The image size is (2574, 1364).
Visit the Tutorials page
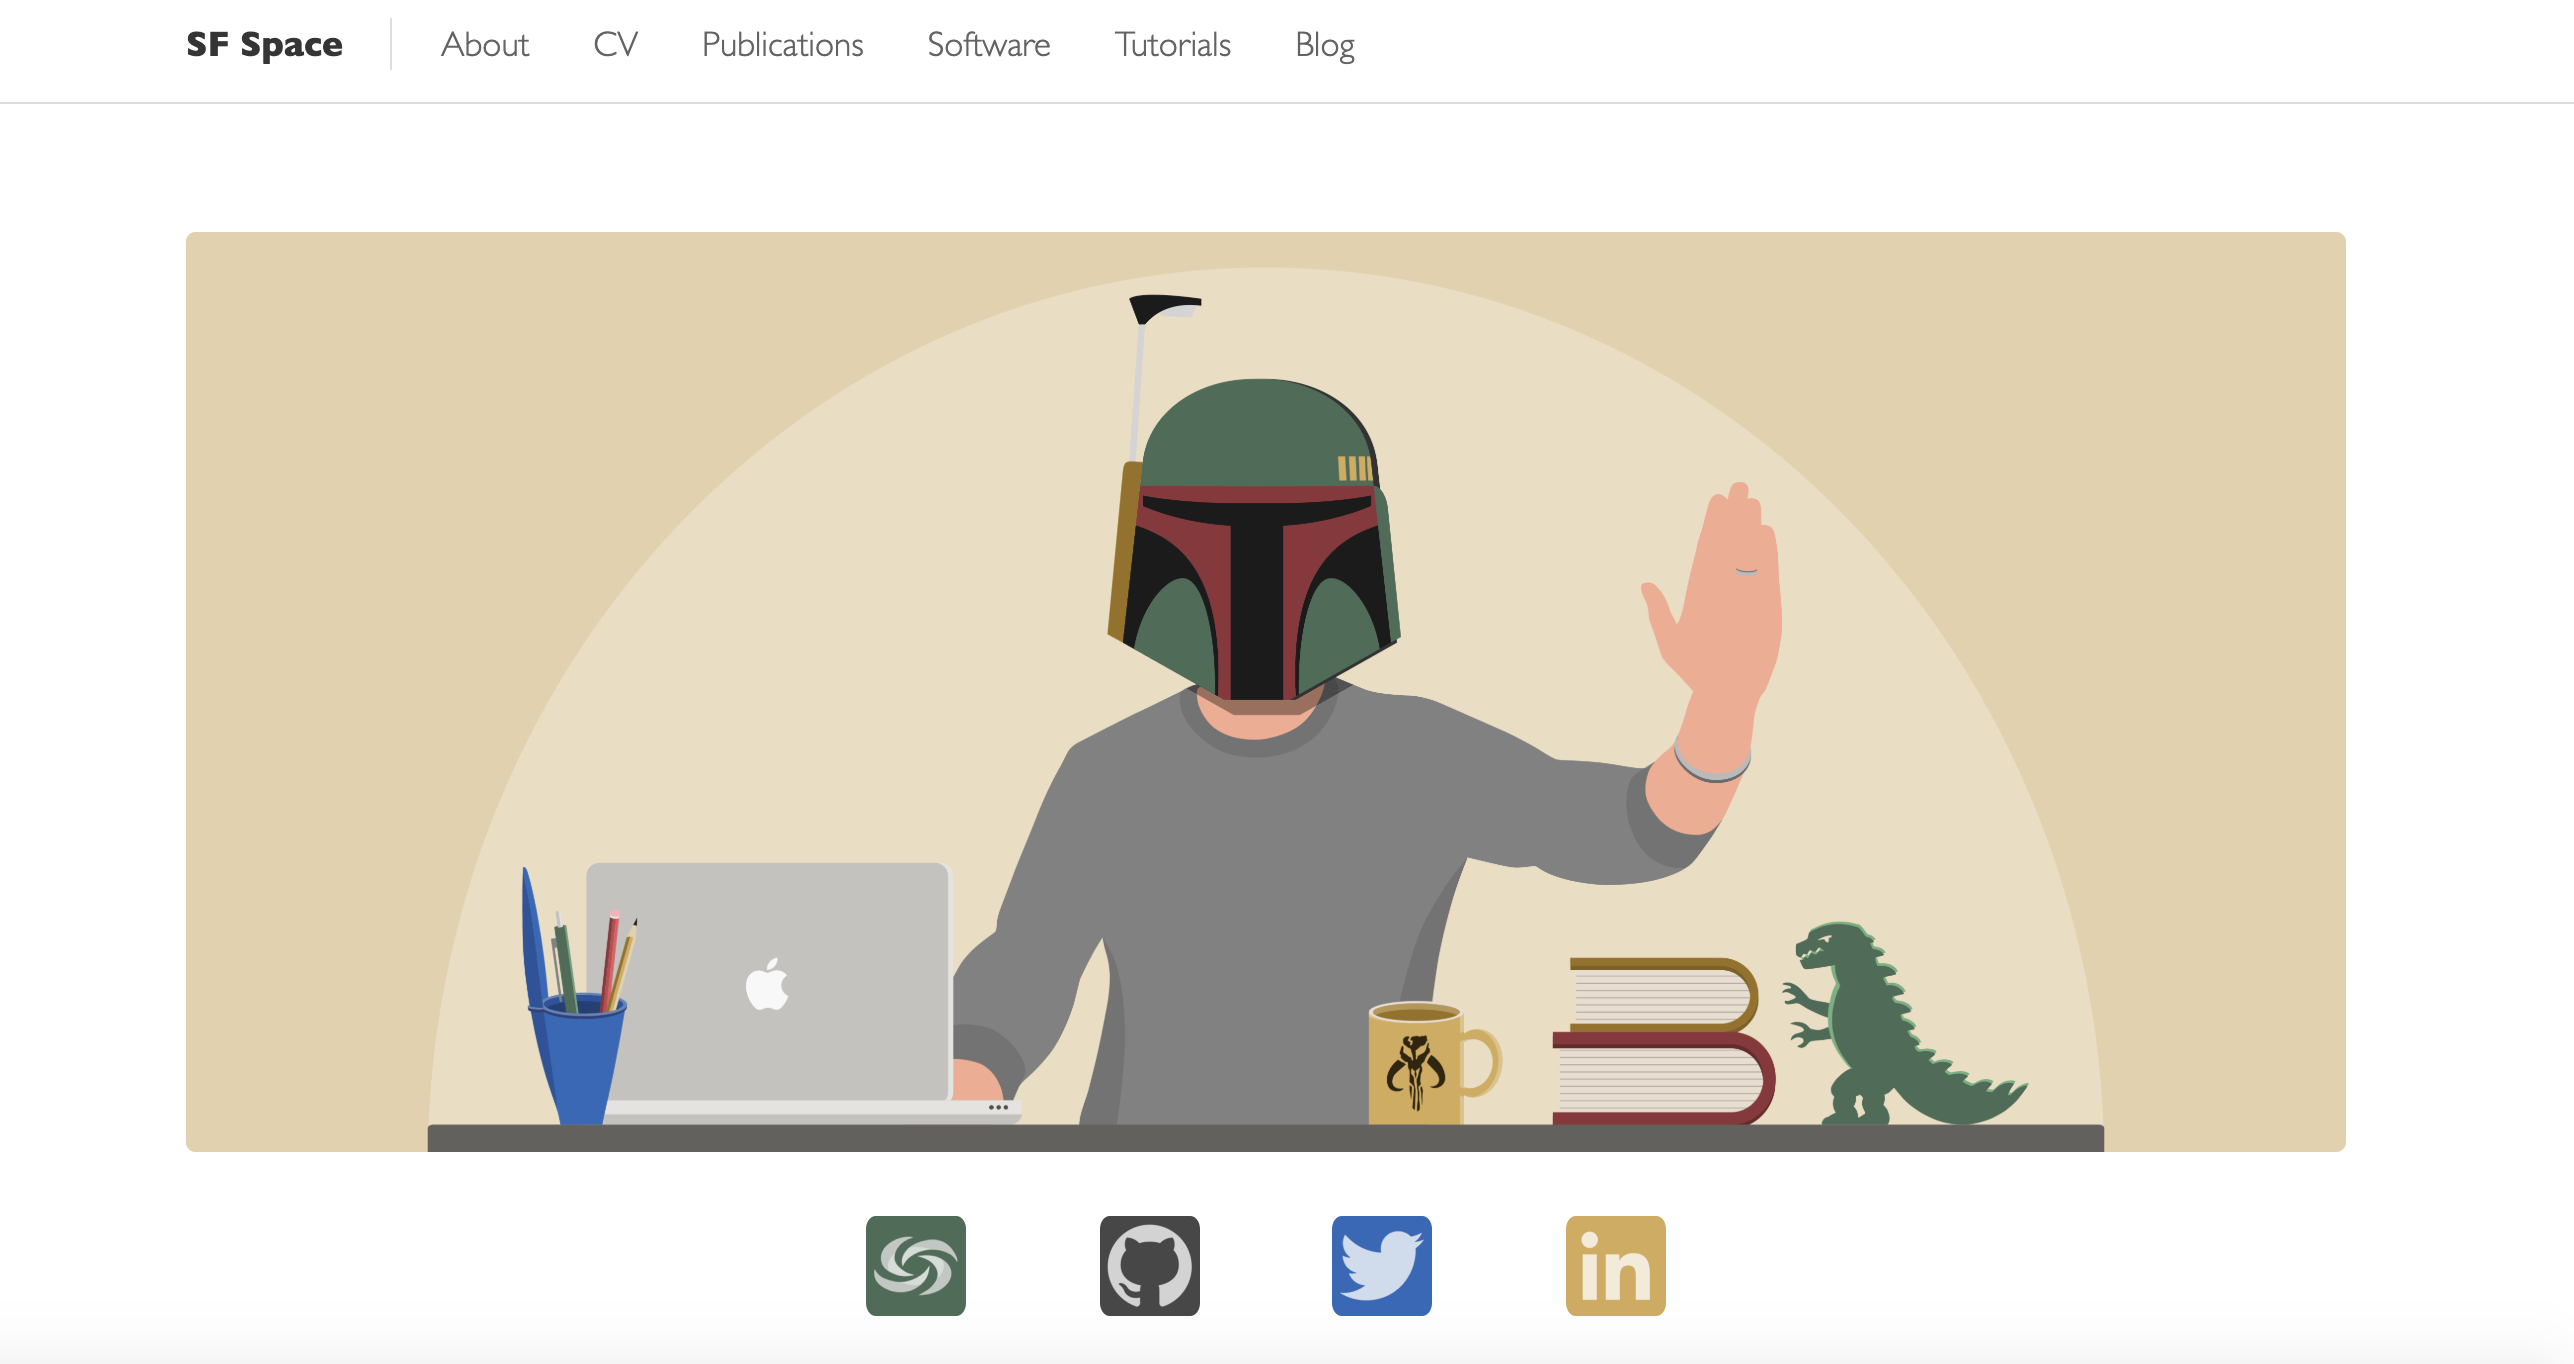click(x=1172, y=45)
